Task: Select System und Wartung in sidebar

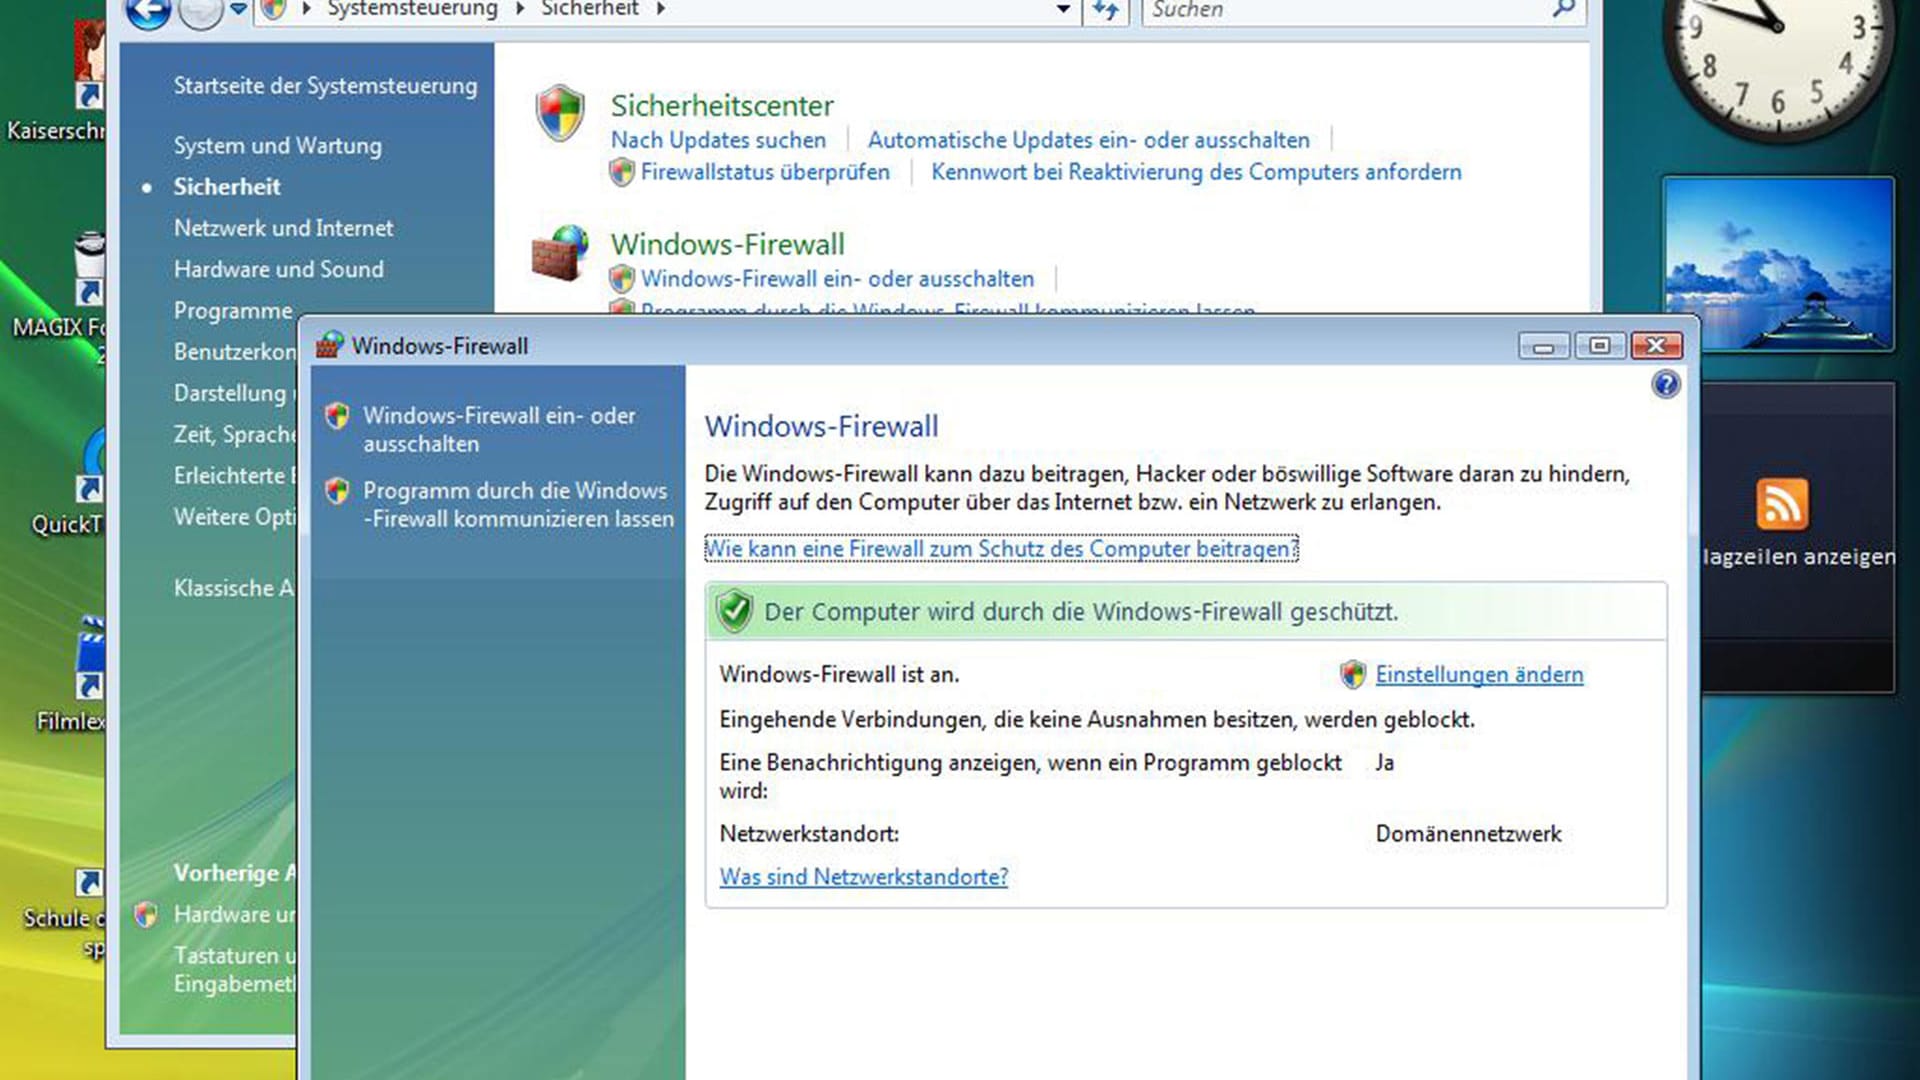Action: pos(277,146)
